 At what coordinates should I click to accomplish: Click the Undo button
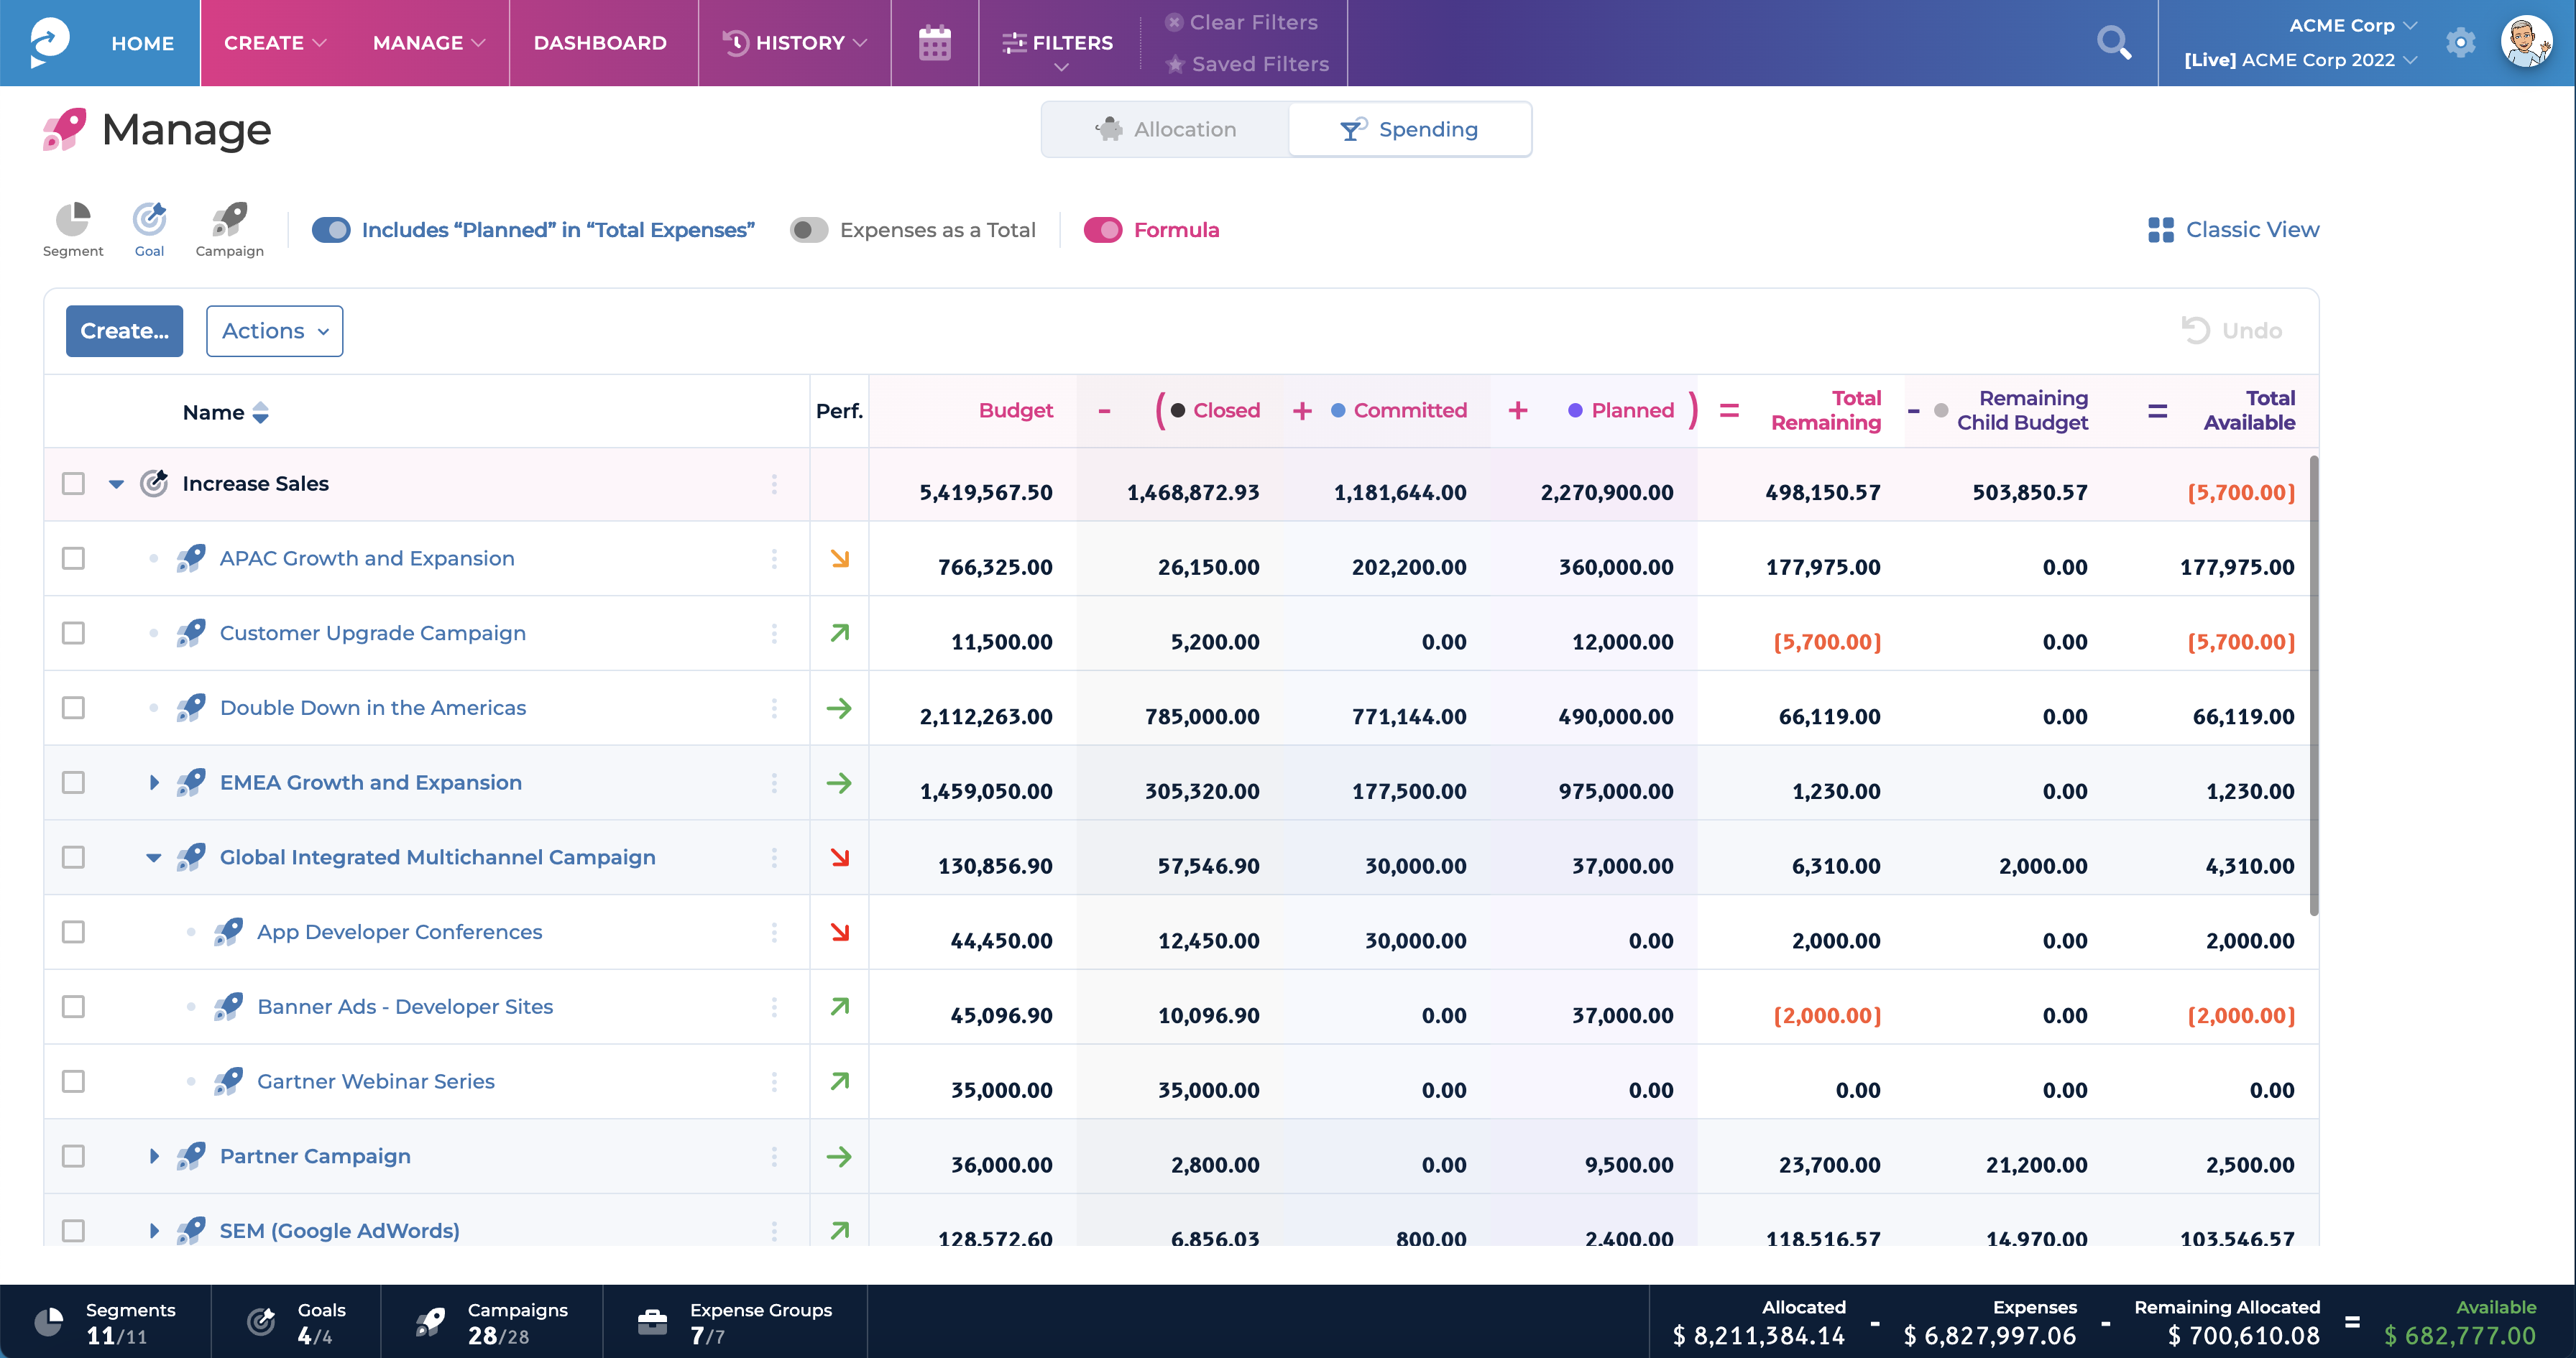(x=2231, y=331)
